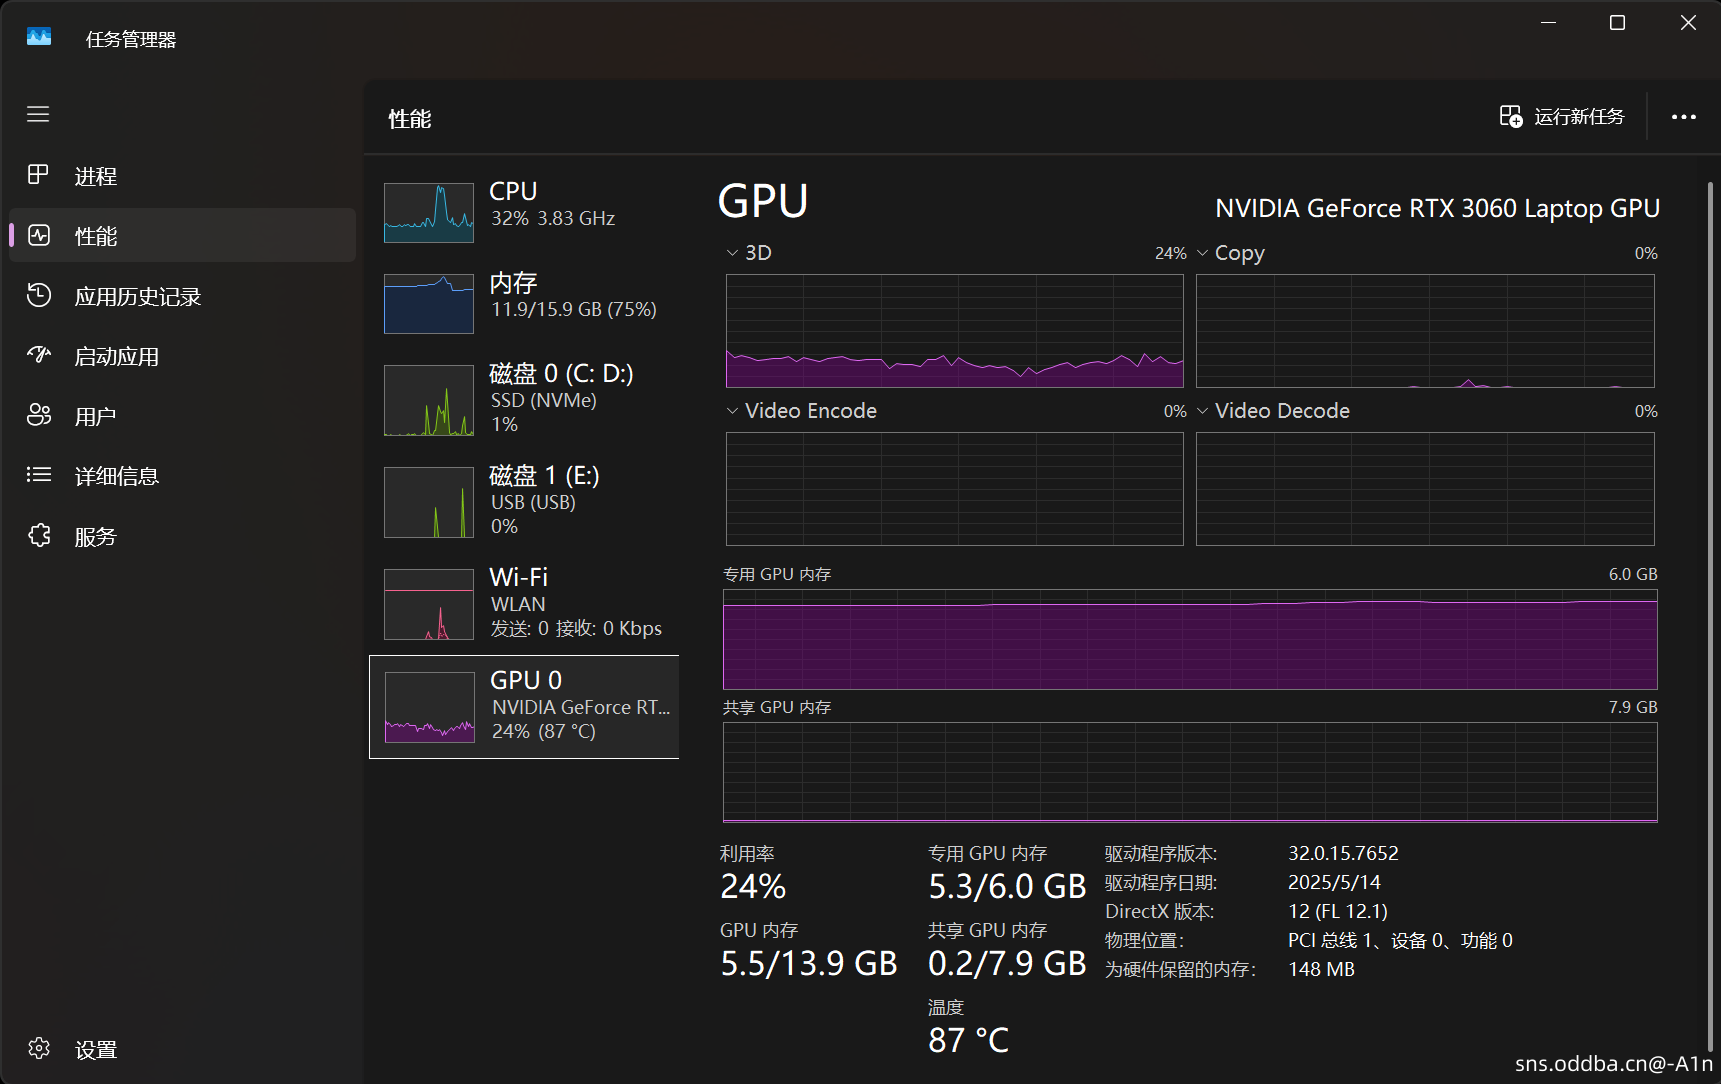The image size is (1721, 1084).
Task: Open the 启动应用 startup apps icon
Action: click(x=38, y=355)
